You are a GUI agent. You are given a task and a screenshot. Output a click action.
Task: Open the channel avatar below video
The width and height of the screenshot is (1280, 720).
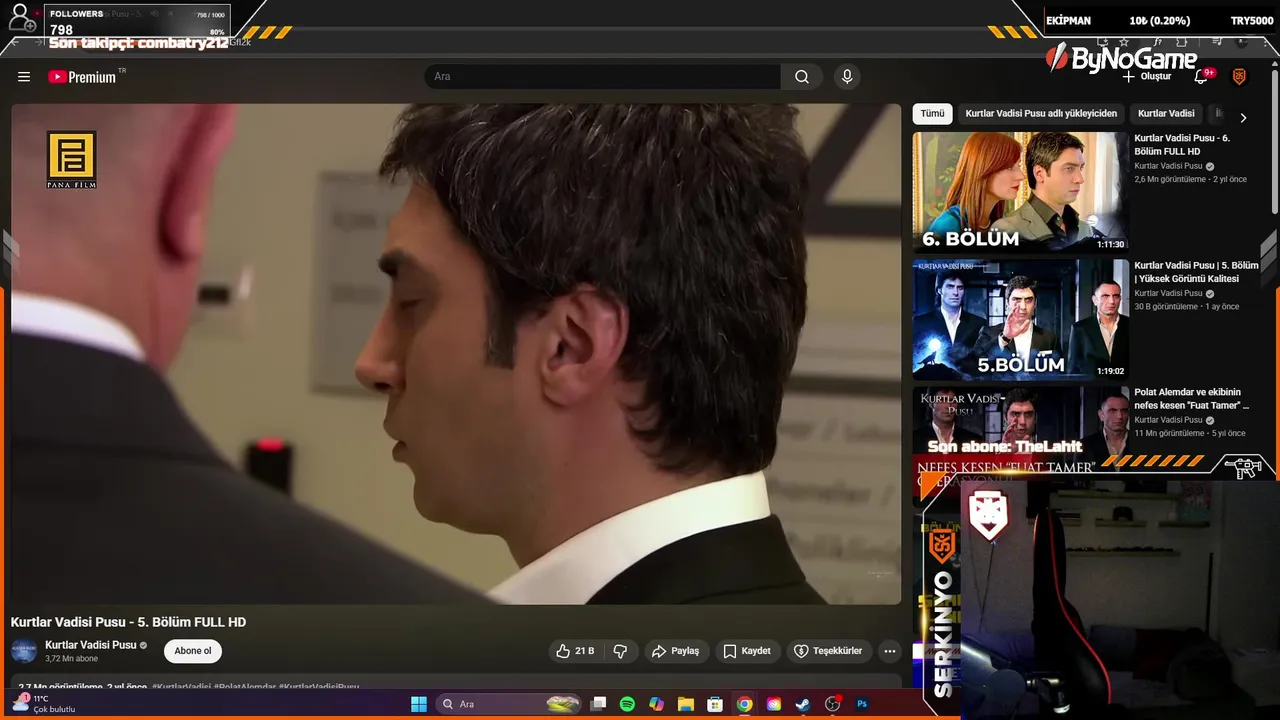[x=24, y=651]
